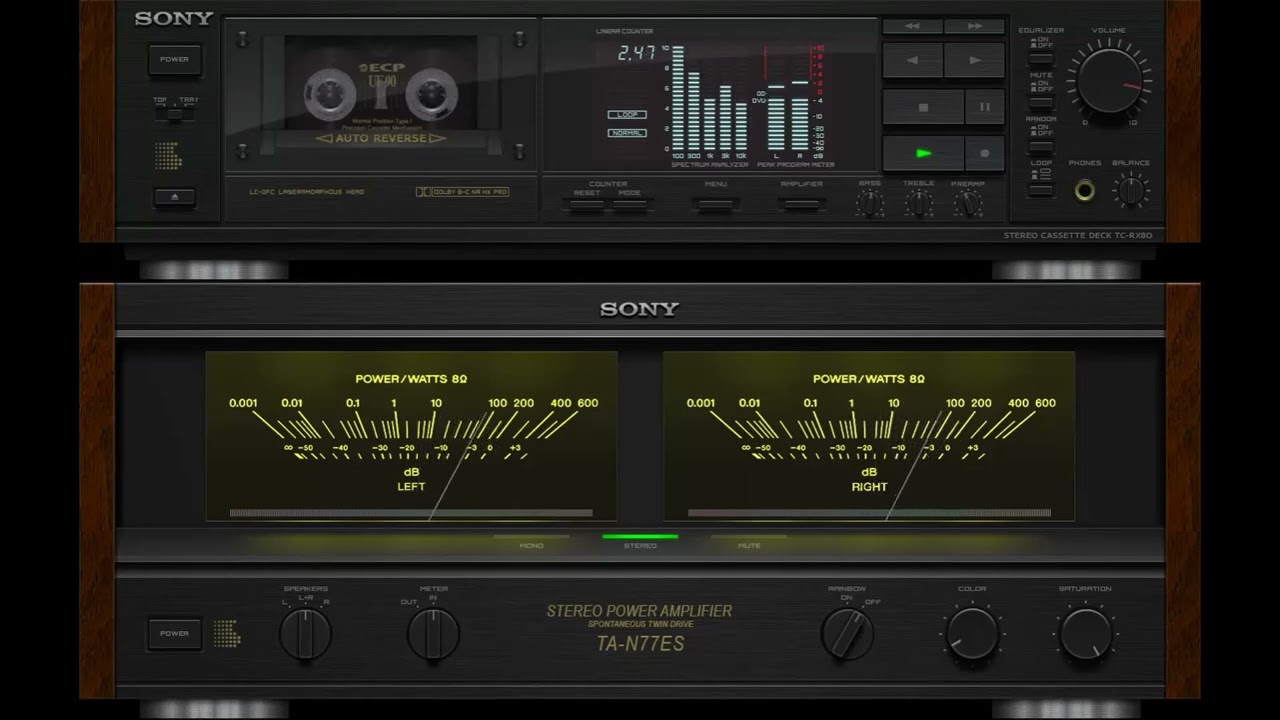Screen dimensions: 1280x720
Task: Click the Dolby B-C NR HX PRO badge
Action: (462, 192)
